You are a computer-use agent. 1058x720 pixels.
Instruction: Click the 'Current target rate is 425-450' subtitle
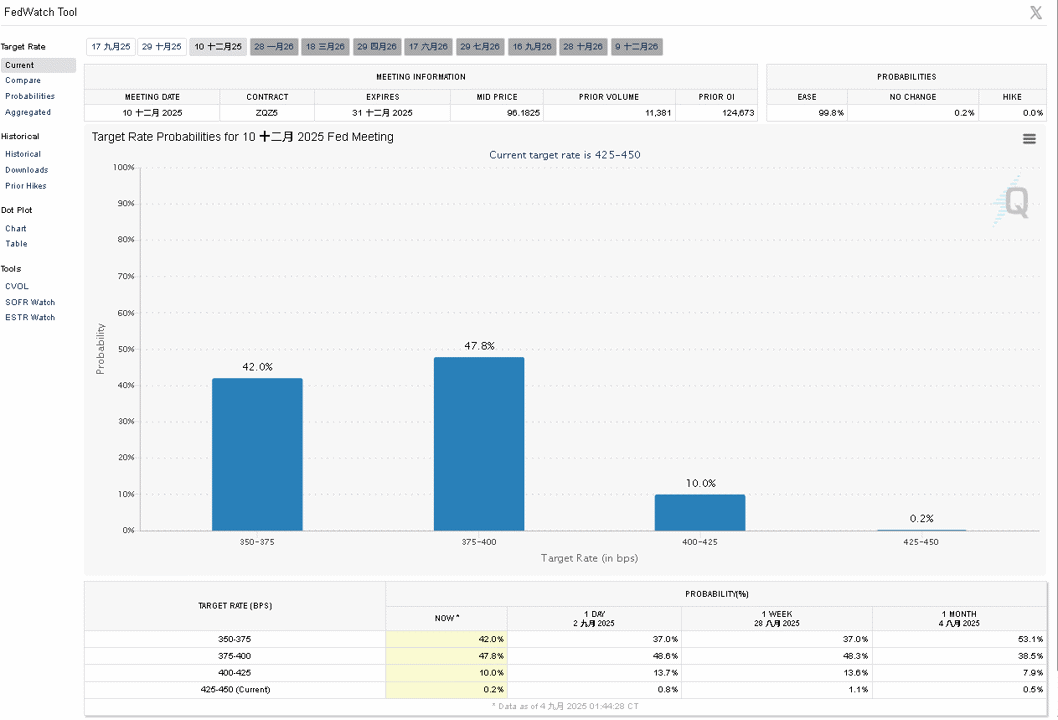pos(565,155)
